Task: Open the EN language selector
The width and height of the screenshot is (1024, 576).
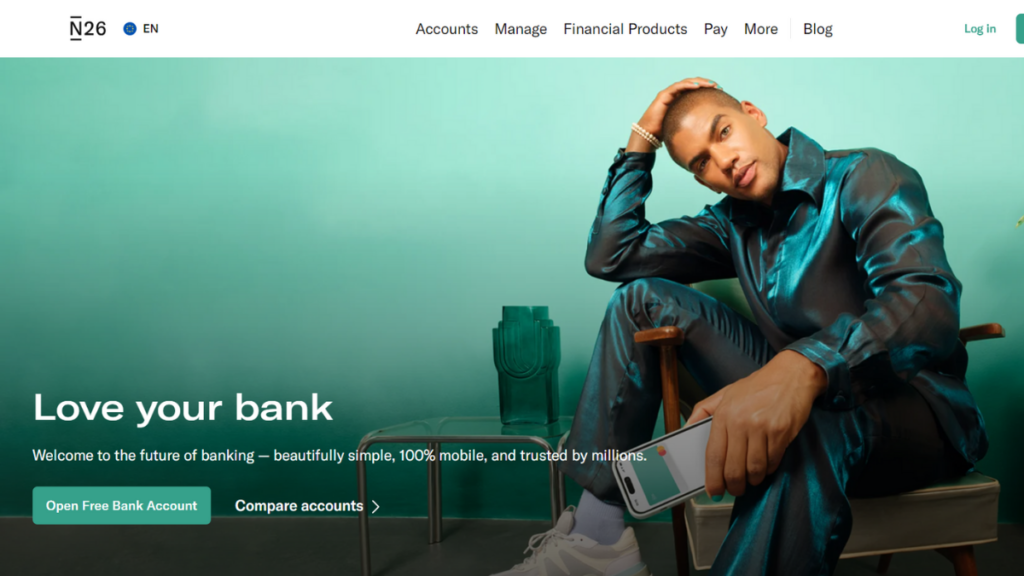Action: click(141, 29)
